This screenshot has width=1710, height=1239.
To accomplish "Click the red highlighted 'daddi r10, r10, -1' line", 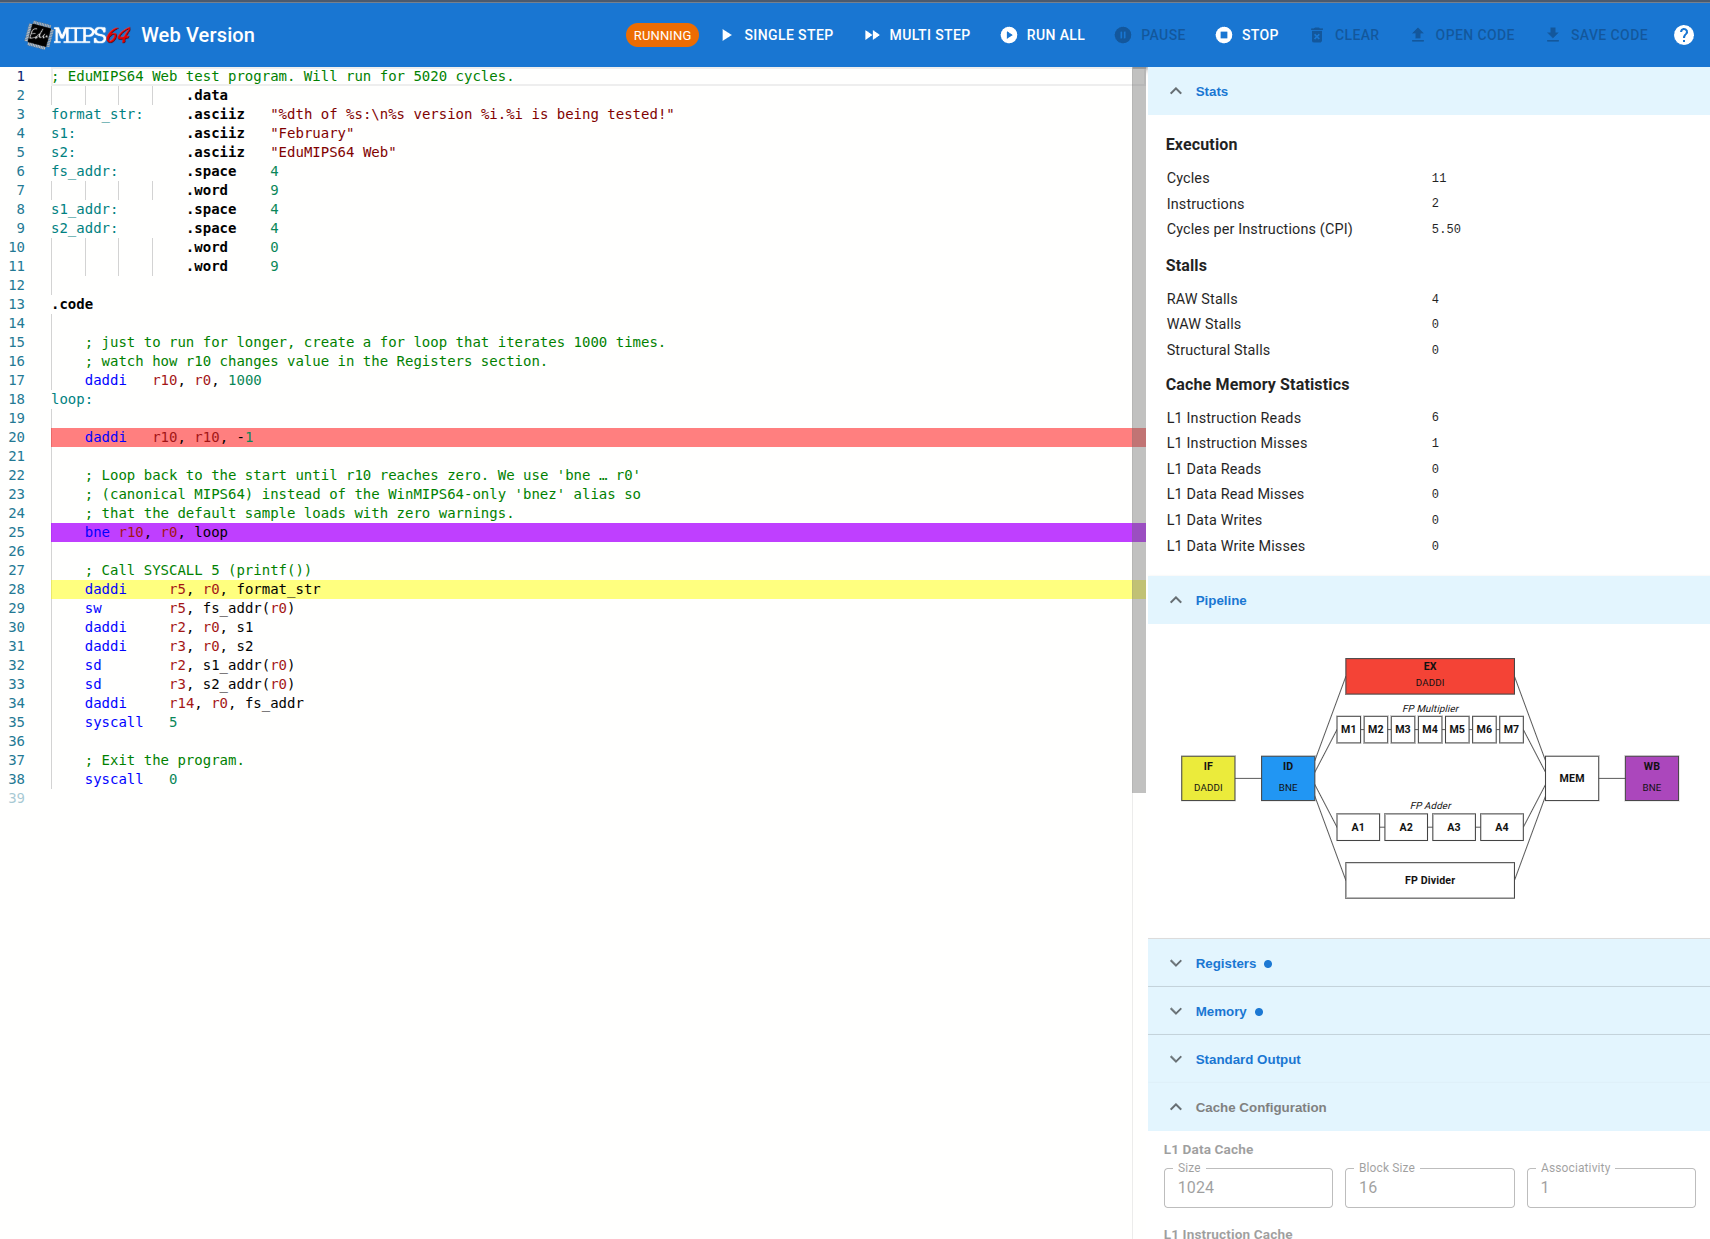I will pos(598,437).
